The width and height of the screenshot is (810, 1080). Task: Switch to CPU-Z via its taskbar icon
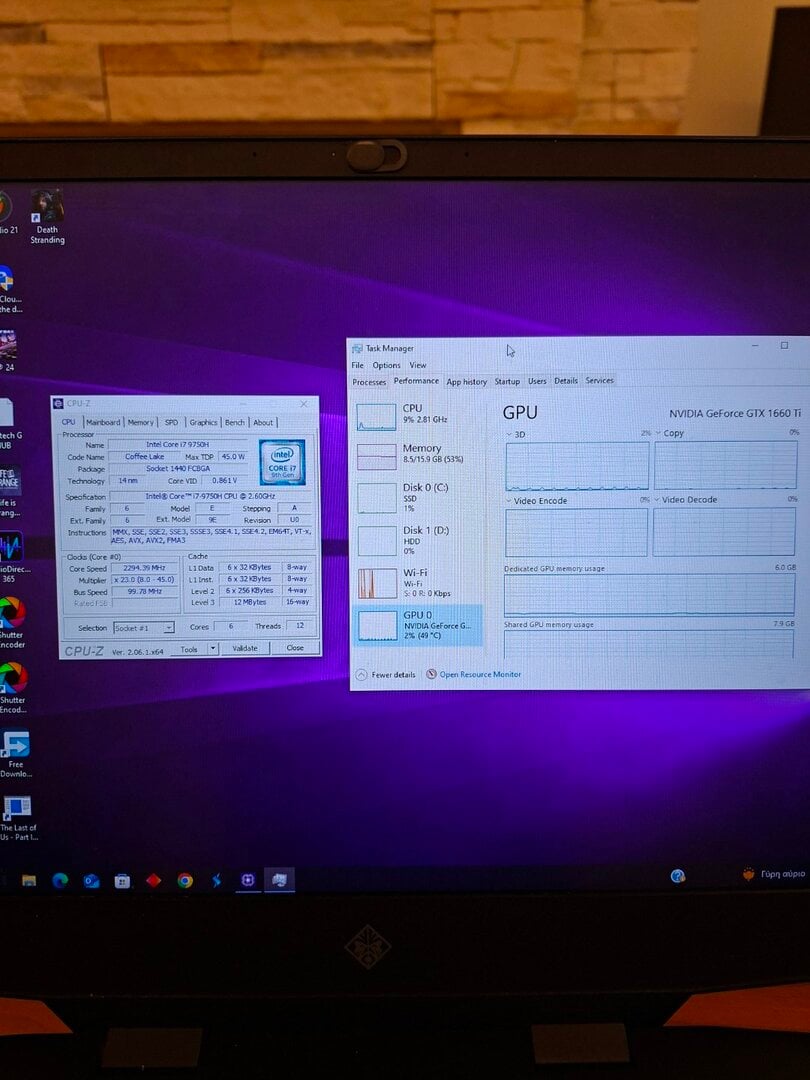coord(247,880)
